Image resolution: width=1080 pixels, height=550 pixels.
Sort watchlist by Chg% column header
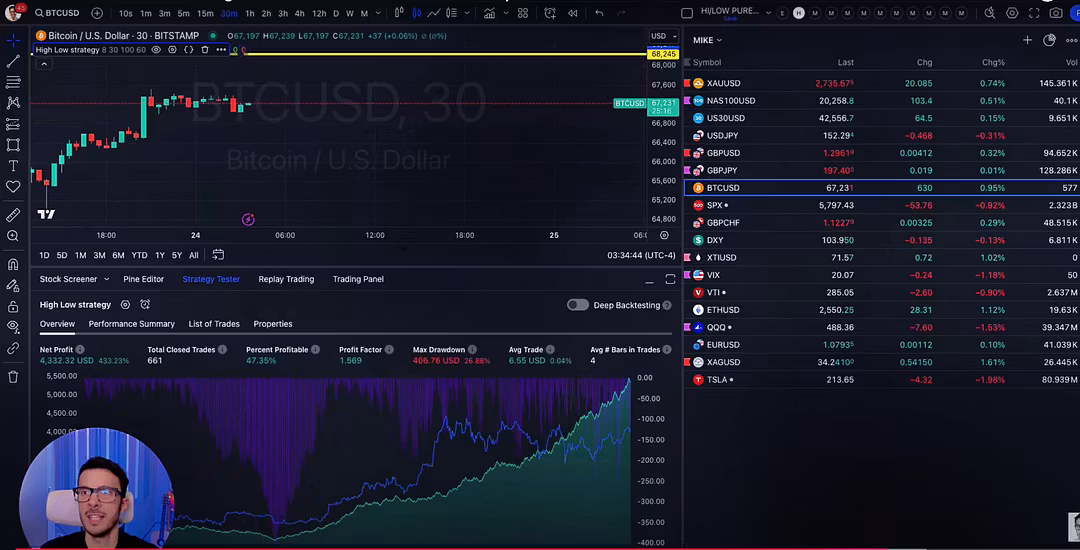tap(993, 63)
